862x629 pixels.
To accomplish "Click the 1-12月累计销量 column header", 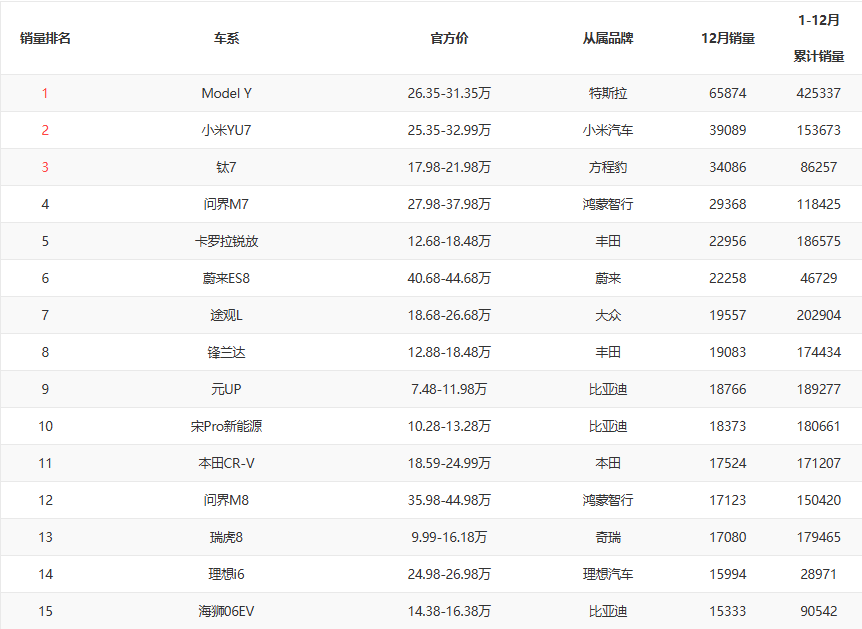I will pos(819,38).
